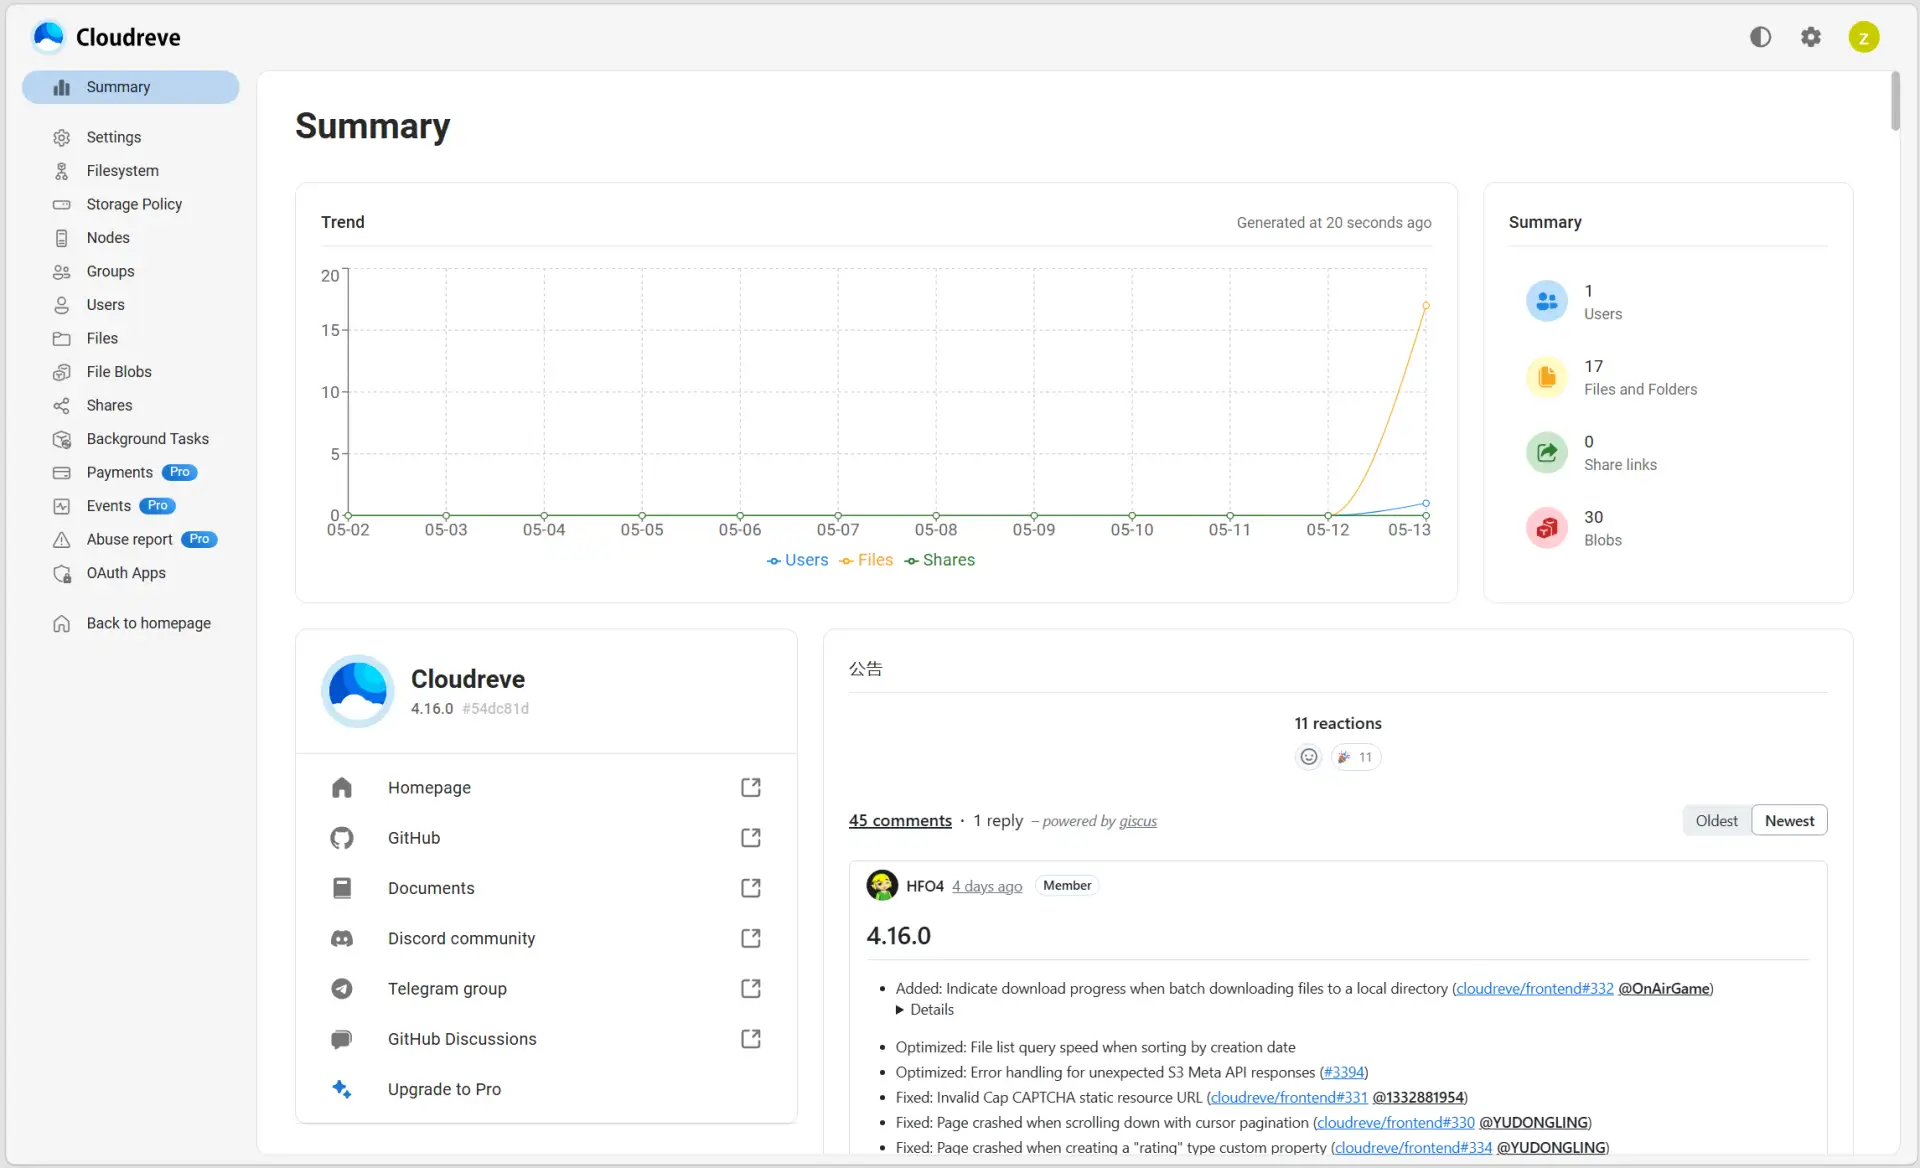
Task: Click the Background Tasks sidebar icon
Action: (62, 439)
